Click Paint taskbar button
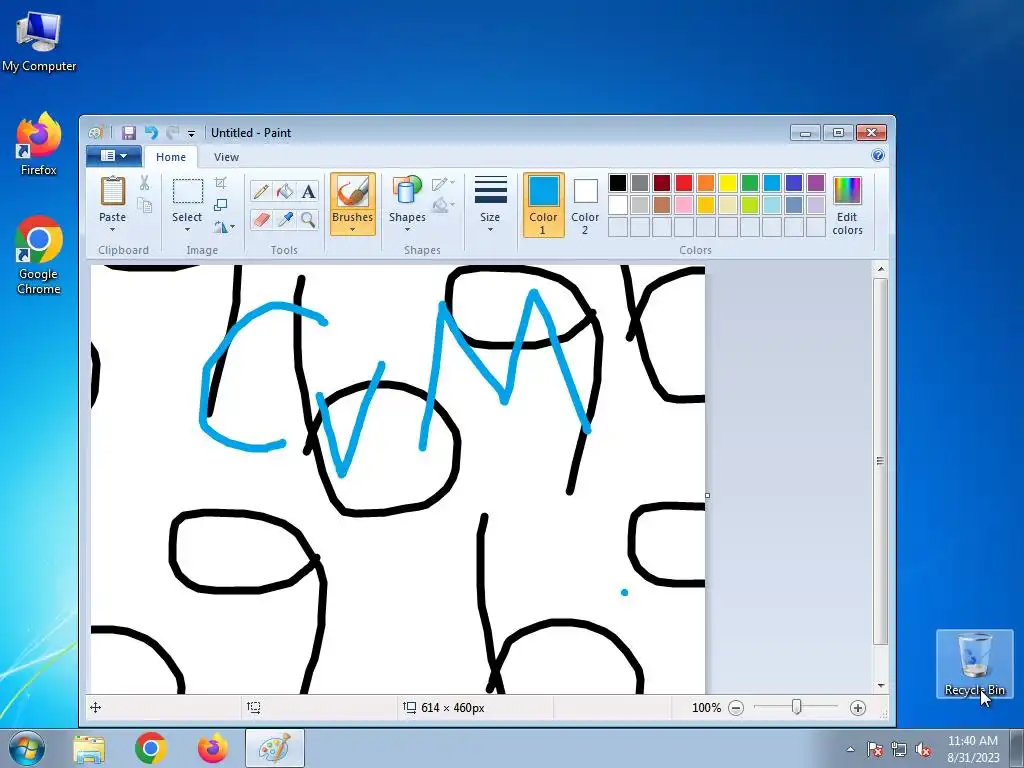Screen dimensions: 1024x768 (x=275, y=748)
